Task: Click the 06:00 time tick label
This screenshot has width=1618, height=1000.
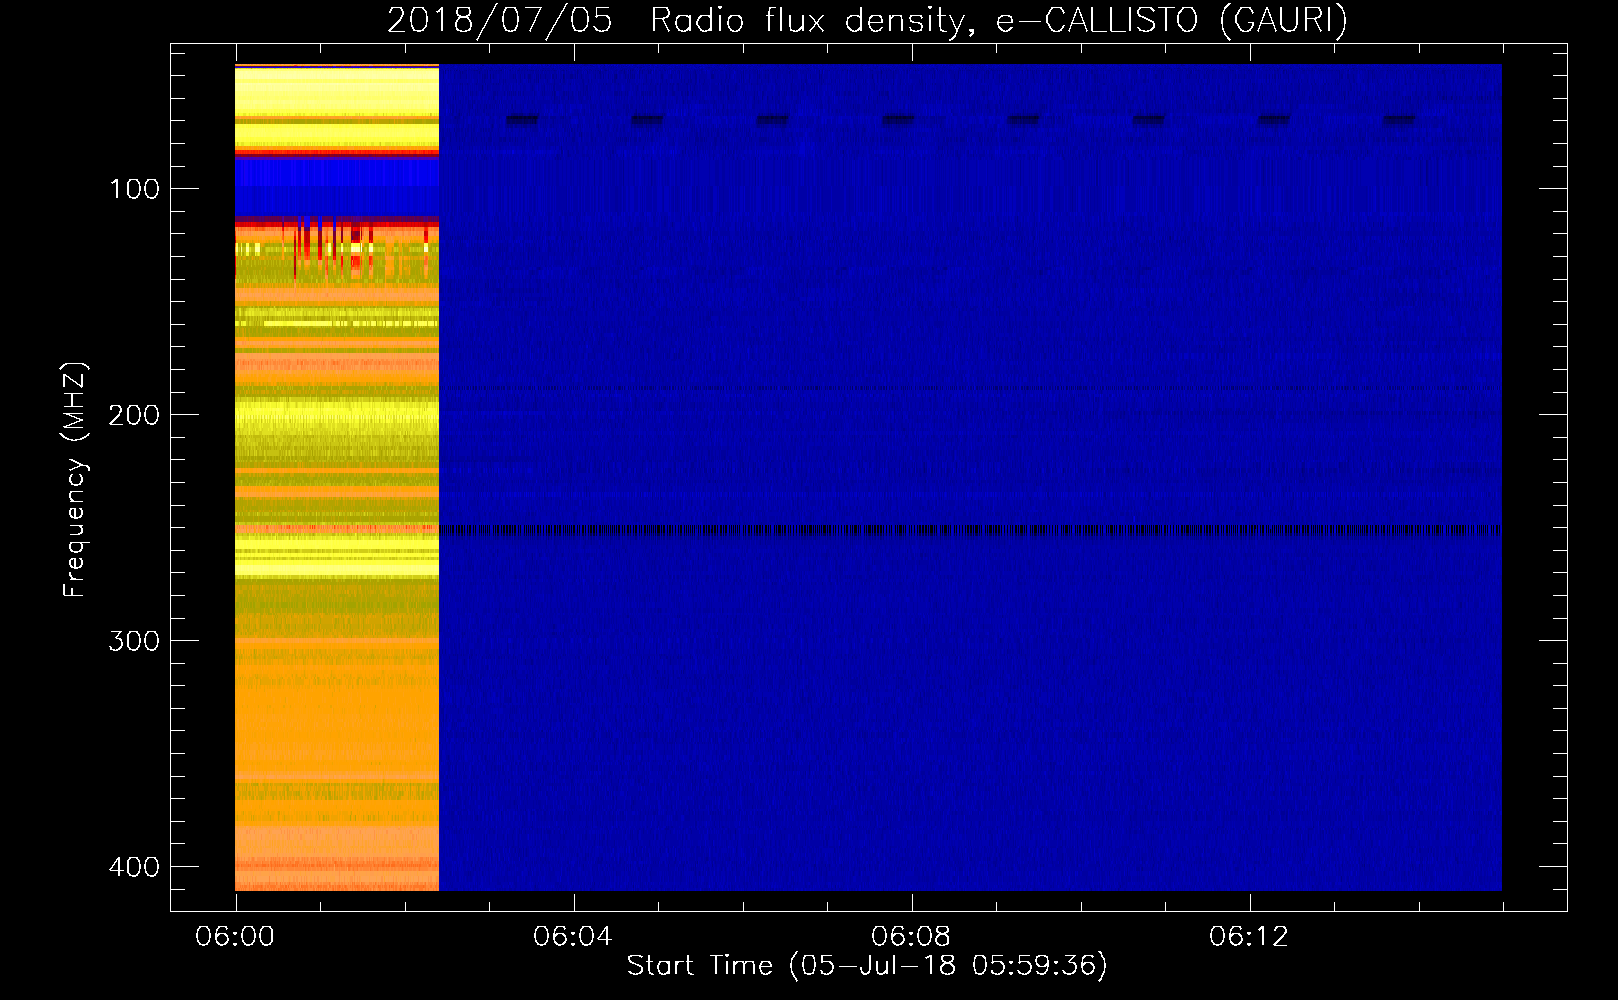Action: point(235,937)
